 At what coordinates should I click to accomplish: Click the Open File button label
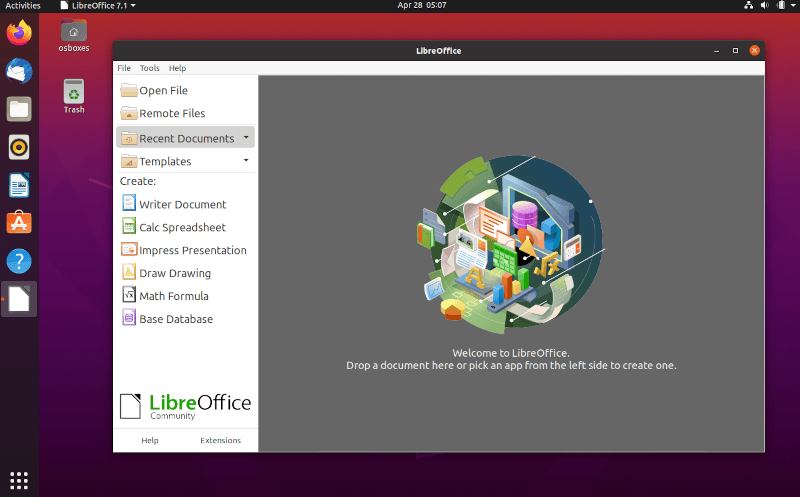(163, 91)
